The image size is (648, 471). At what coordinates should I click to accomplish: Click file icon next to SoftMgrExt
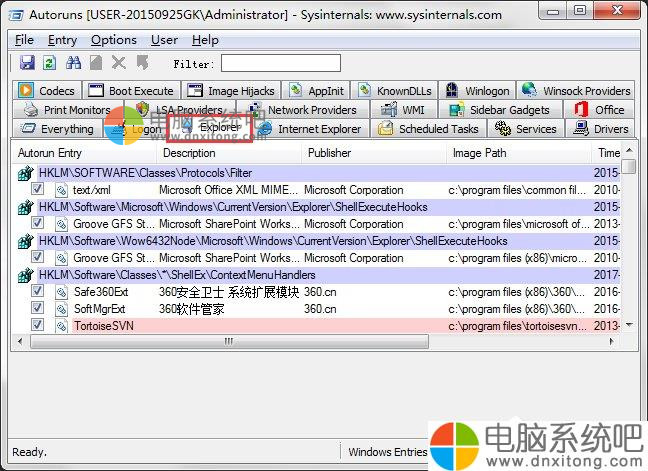tap(62, 309)
